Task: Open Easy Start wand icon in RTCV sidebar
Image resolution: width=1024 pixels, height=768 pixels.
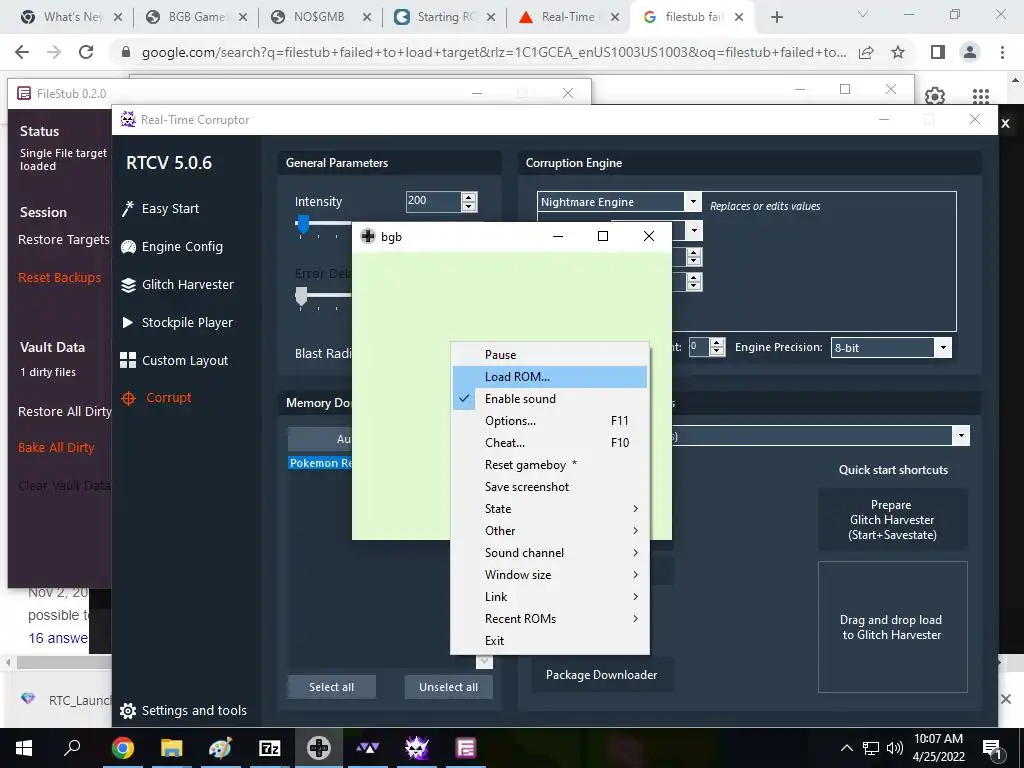Action: pyautogui.click(x=128, y=209)
